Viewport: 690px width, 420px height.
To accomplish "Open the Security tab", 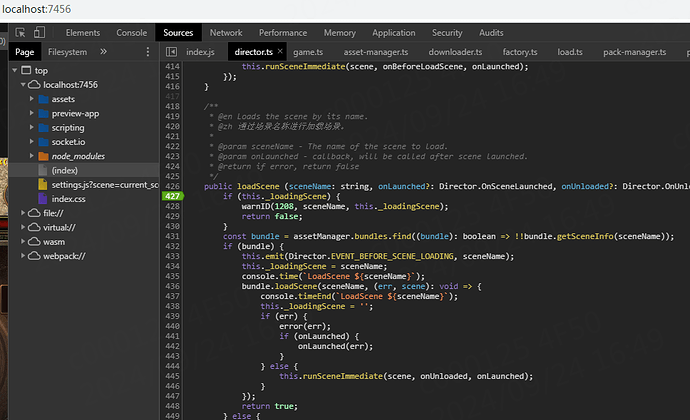I will point(447,33).
